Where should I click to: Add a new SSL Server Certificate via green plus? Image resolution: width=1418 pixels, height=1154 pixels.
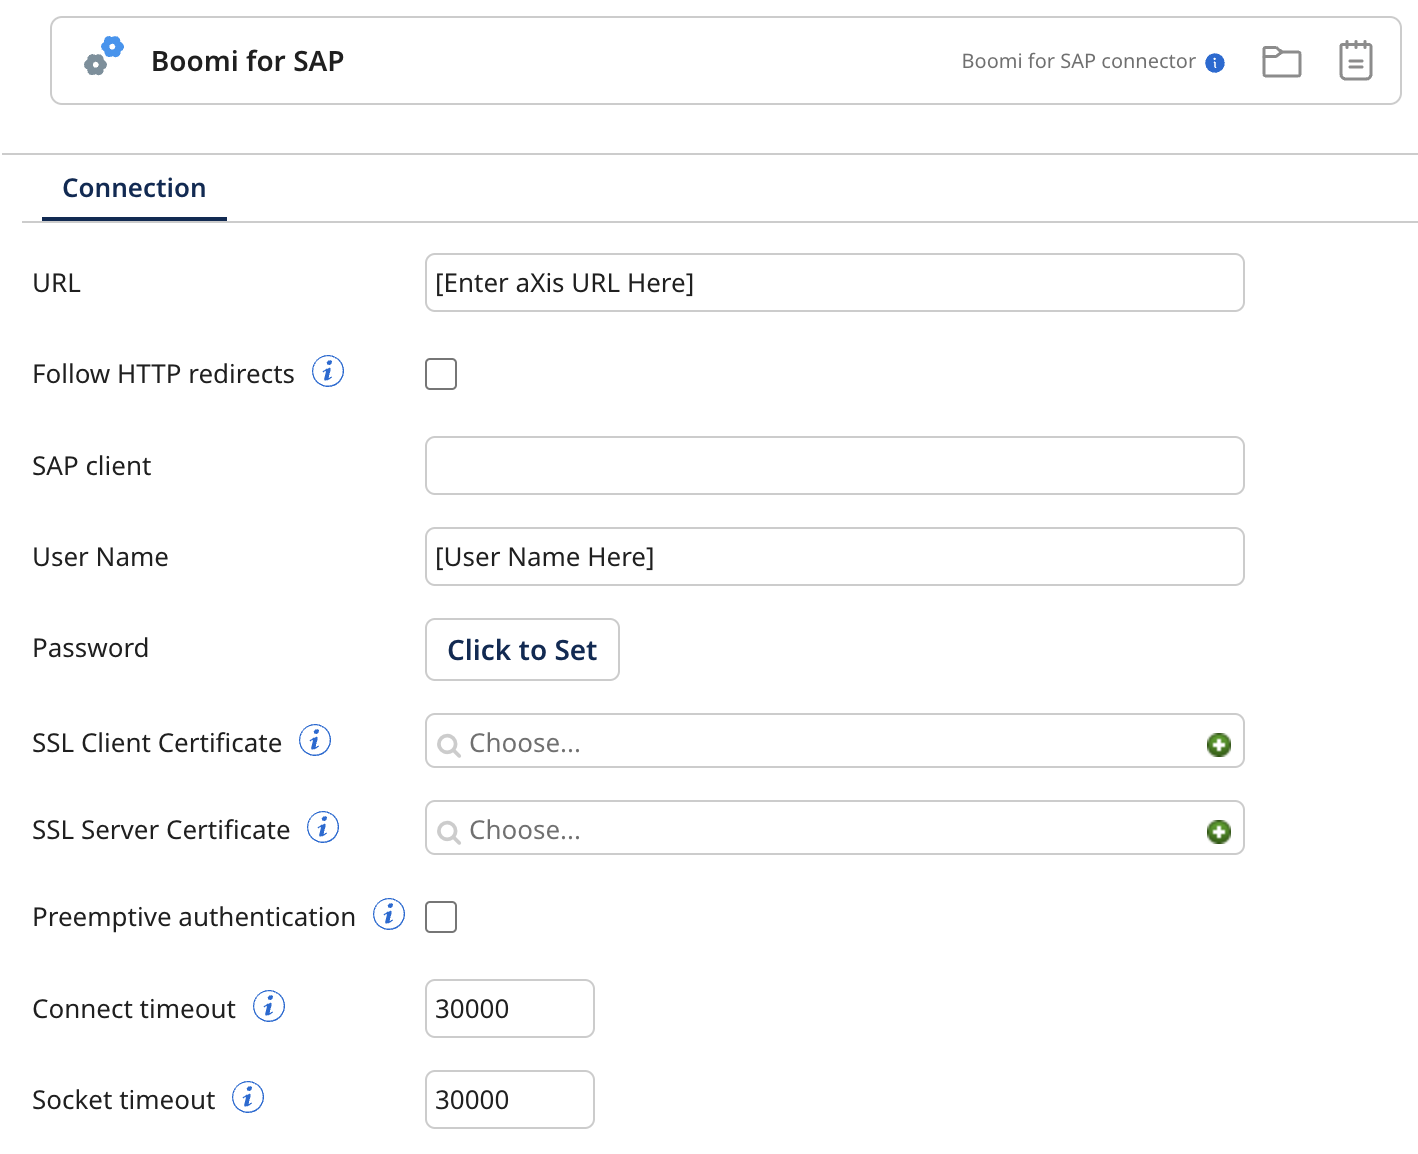click(1218, 831)
